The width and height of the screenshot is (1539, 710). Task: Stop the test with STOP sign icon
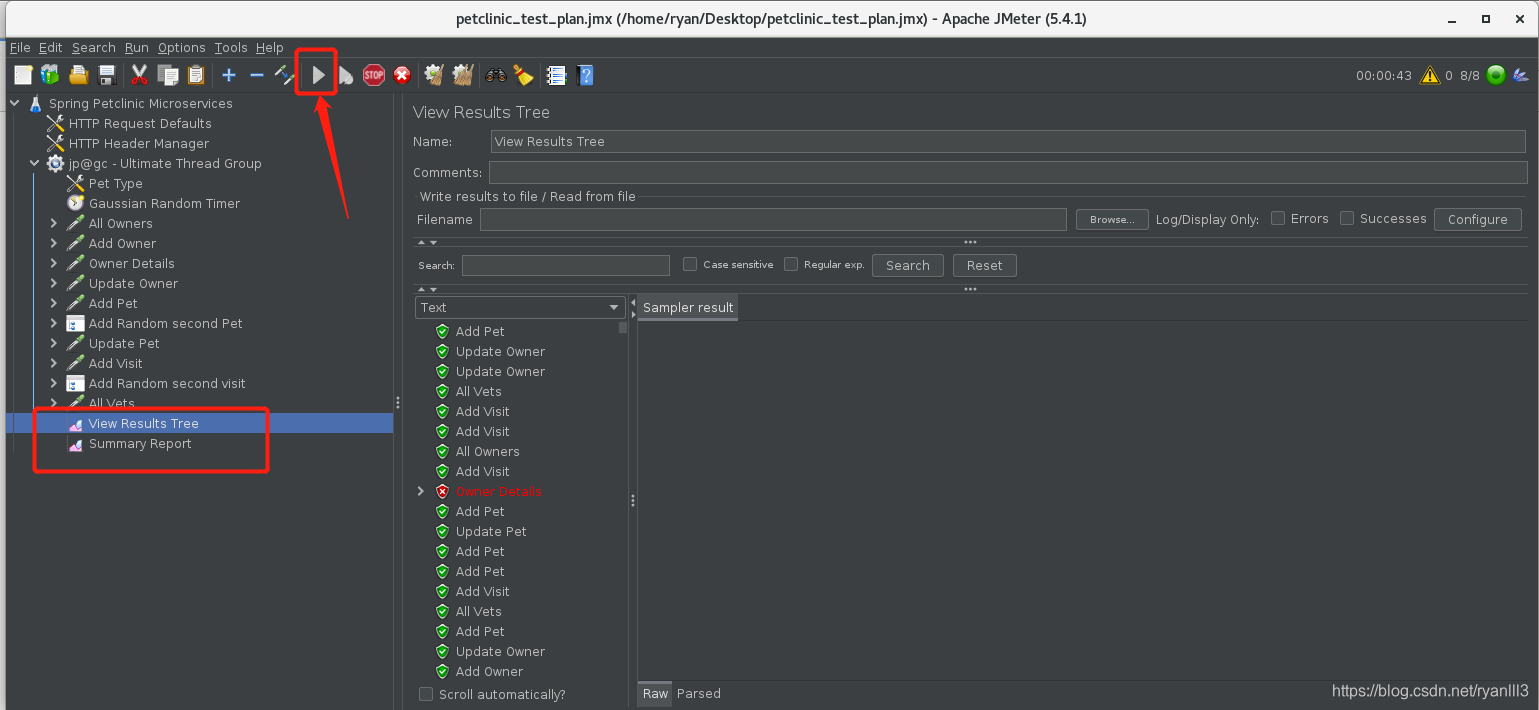tap(374, 75)
